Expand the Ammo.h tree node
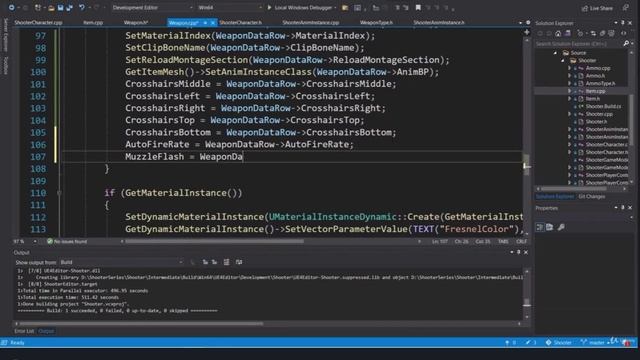The height and width of the screenshot is (360, 640). click(x=570, y=76)
